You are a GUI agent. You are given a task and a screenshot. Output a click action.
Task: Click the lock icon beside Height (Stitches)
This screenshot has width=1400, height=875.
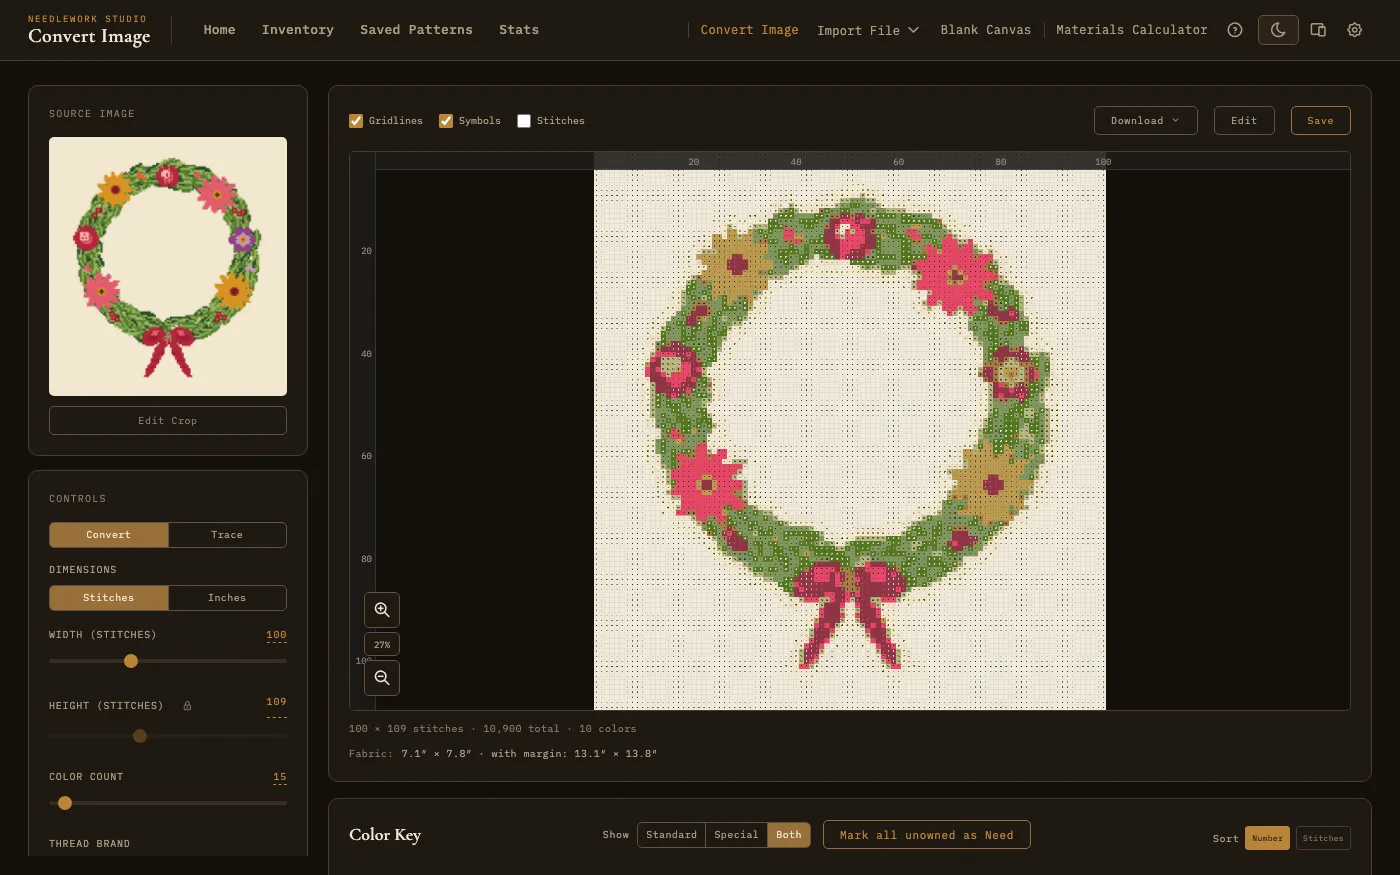click(187, 706)
